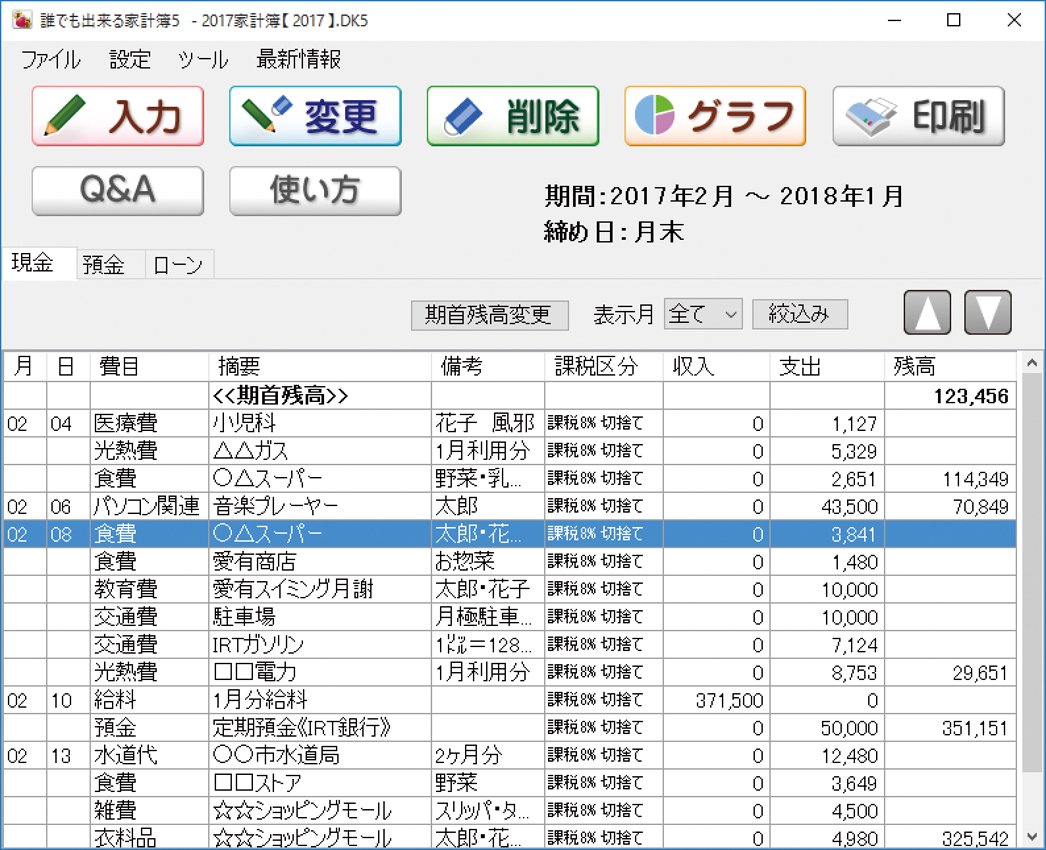1046x850 pixels.
Task: Click the 入力 pencil input button
Action: click(x=117, y=116)
